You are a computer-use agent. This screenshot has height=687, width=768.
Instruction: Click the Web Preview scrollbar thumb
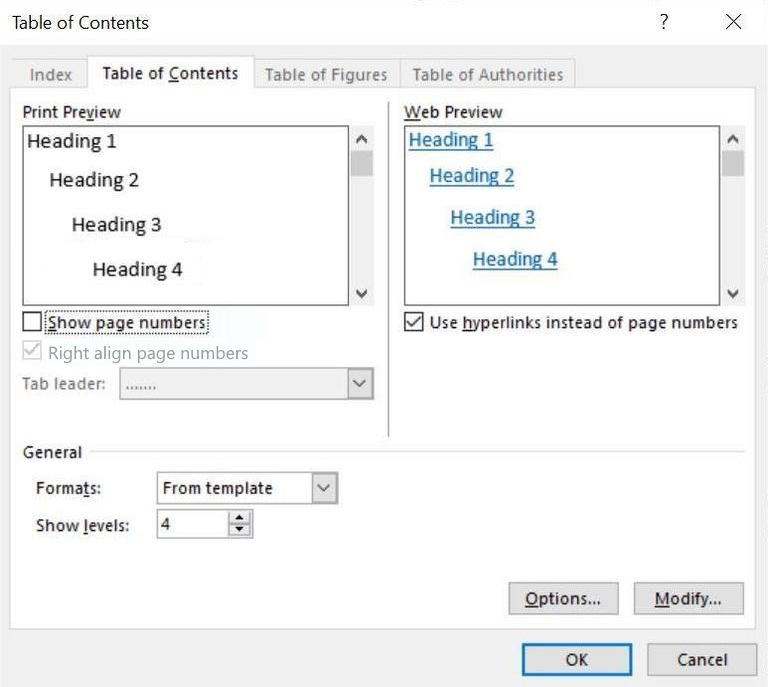(x=733, y=164)
